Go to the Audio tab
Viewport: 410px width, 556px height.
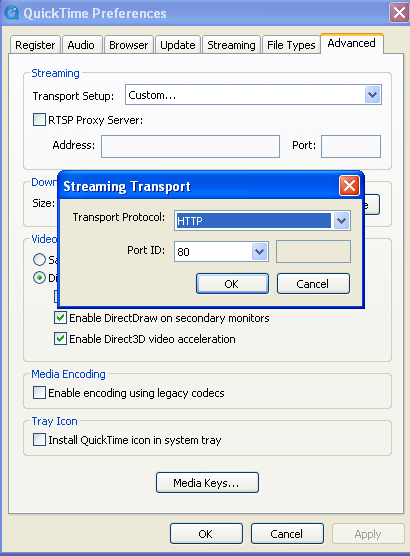[81, 45]
